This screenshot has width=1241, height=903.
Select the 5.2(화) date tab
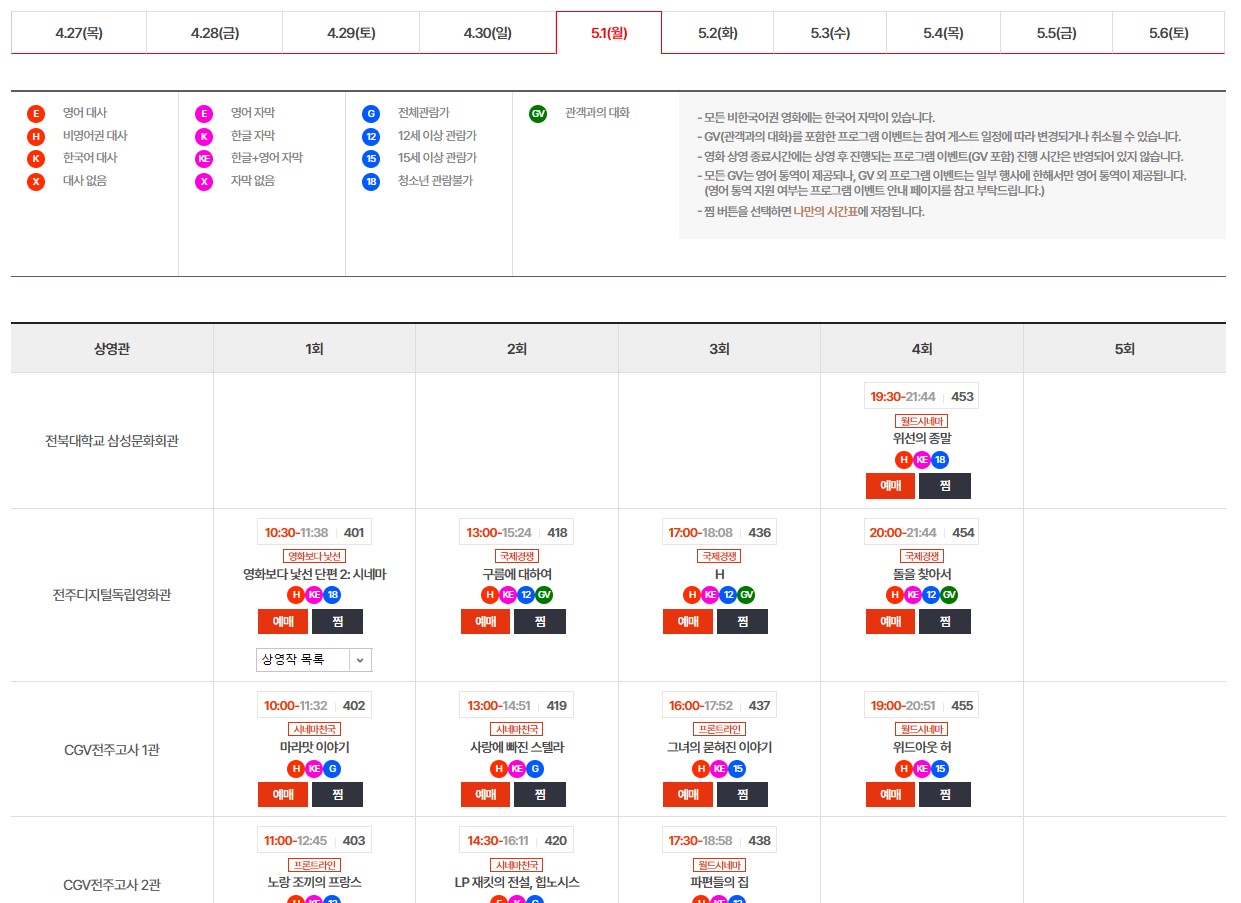(x=718, y=33)
